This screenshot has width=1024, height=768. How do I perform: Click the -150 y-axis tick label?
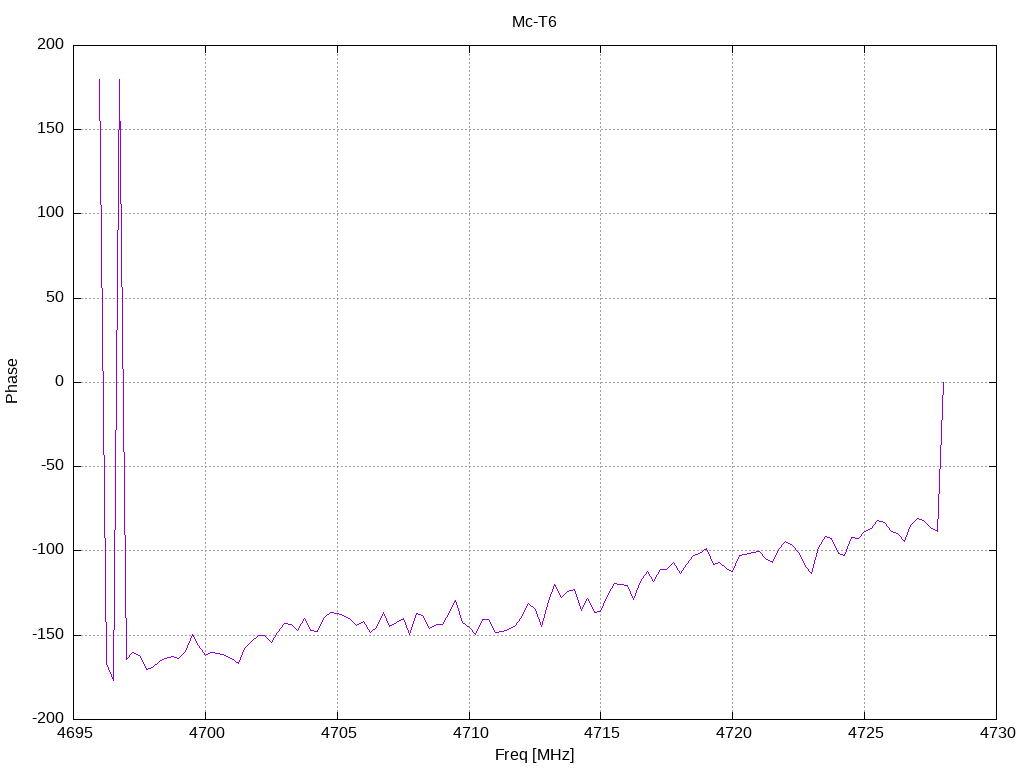click(48, 634)
